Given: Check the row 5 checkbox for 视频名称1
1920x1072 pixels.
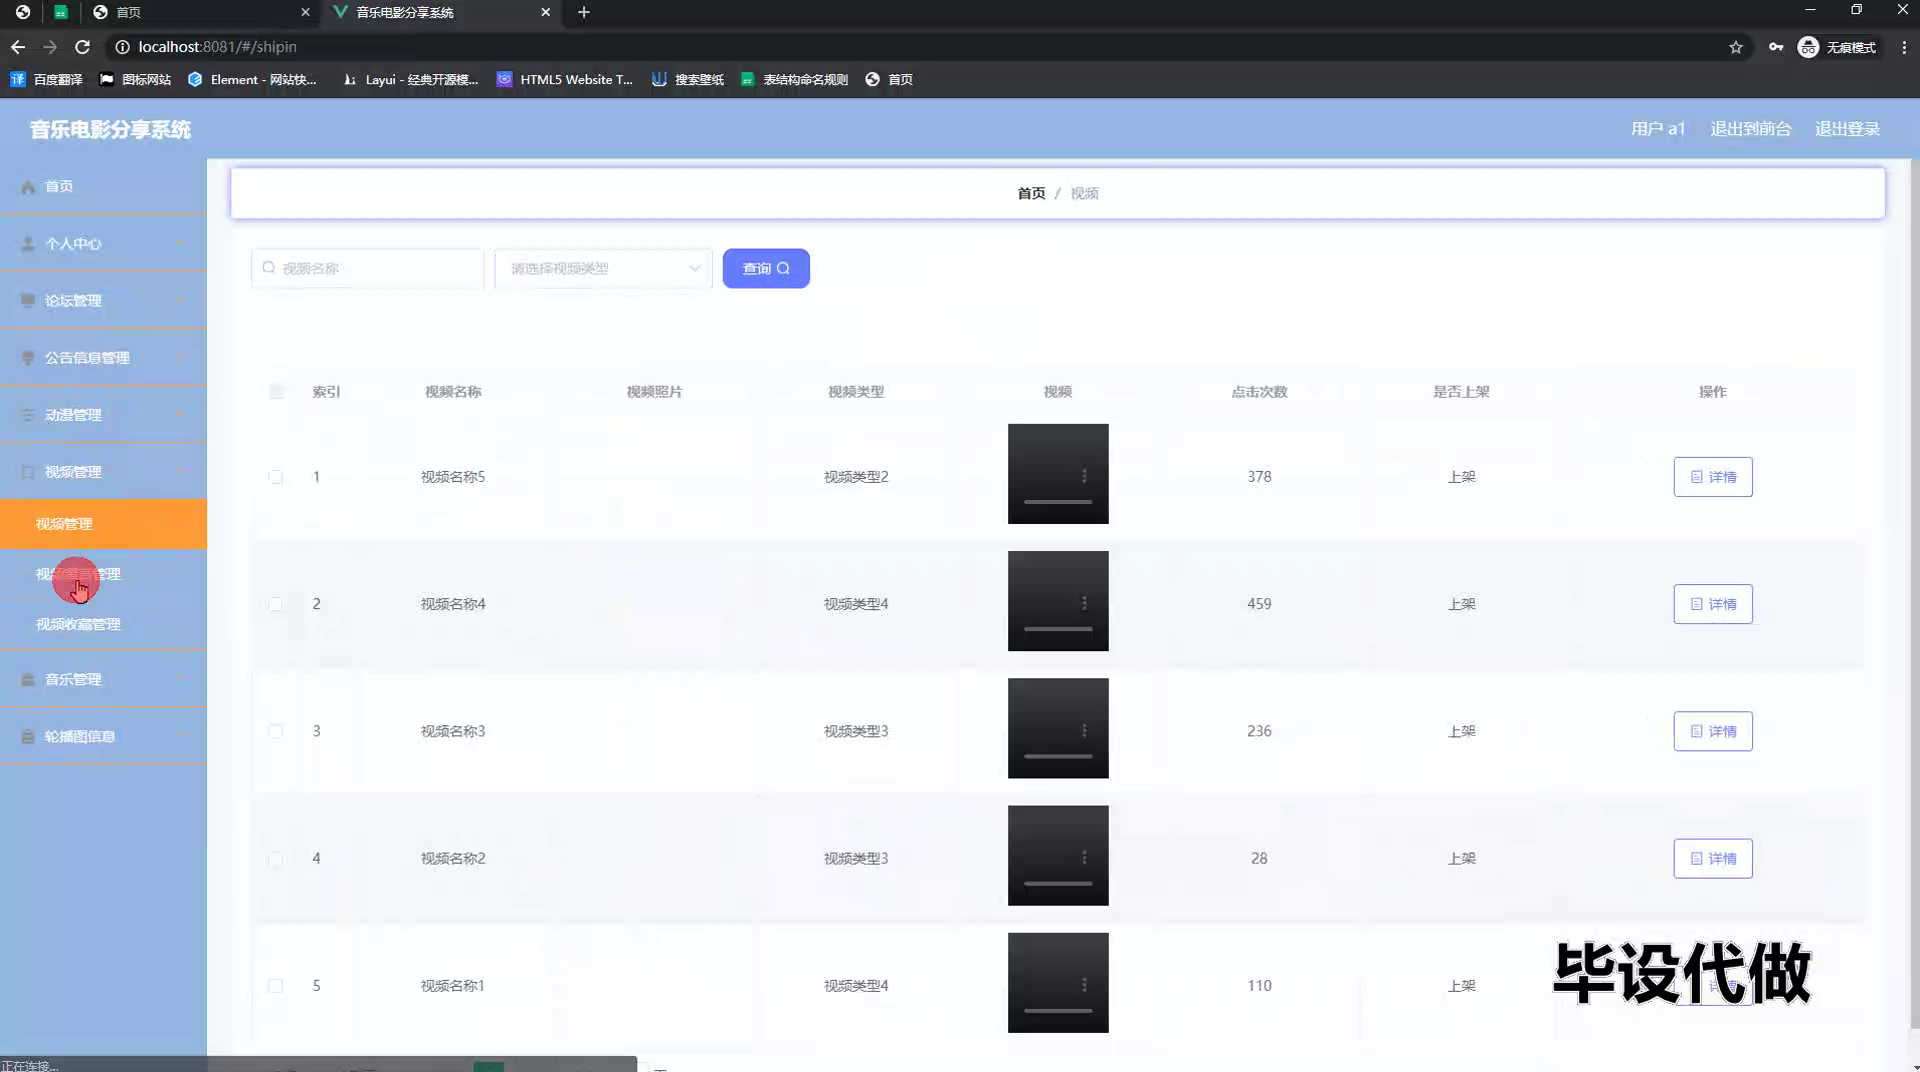Looking at the screenshot, I should pyautogui.click(x=275, y=985).
